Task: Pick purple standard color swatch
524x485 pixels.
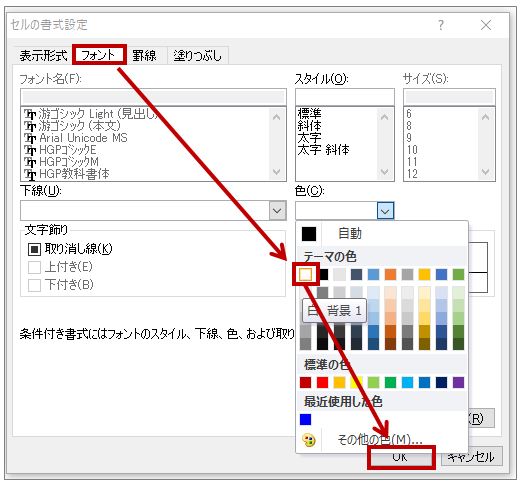Action: pos(458,382)
